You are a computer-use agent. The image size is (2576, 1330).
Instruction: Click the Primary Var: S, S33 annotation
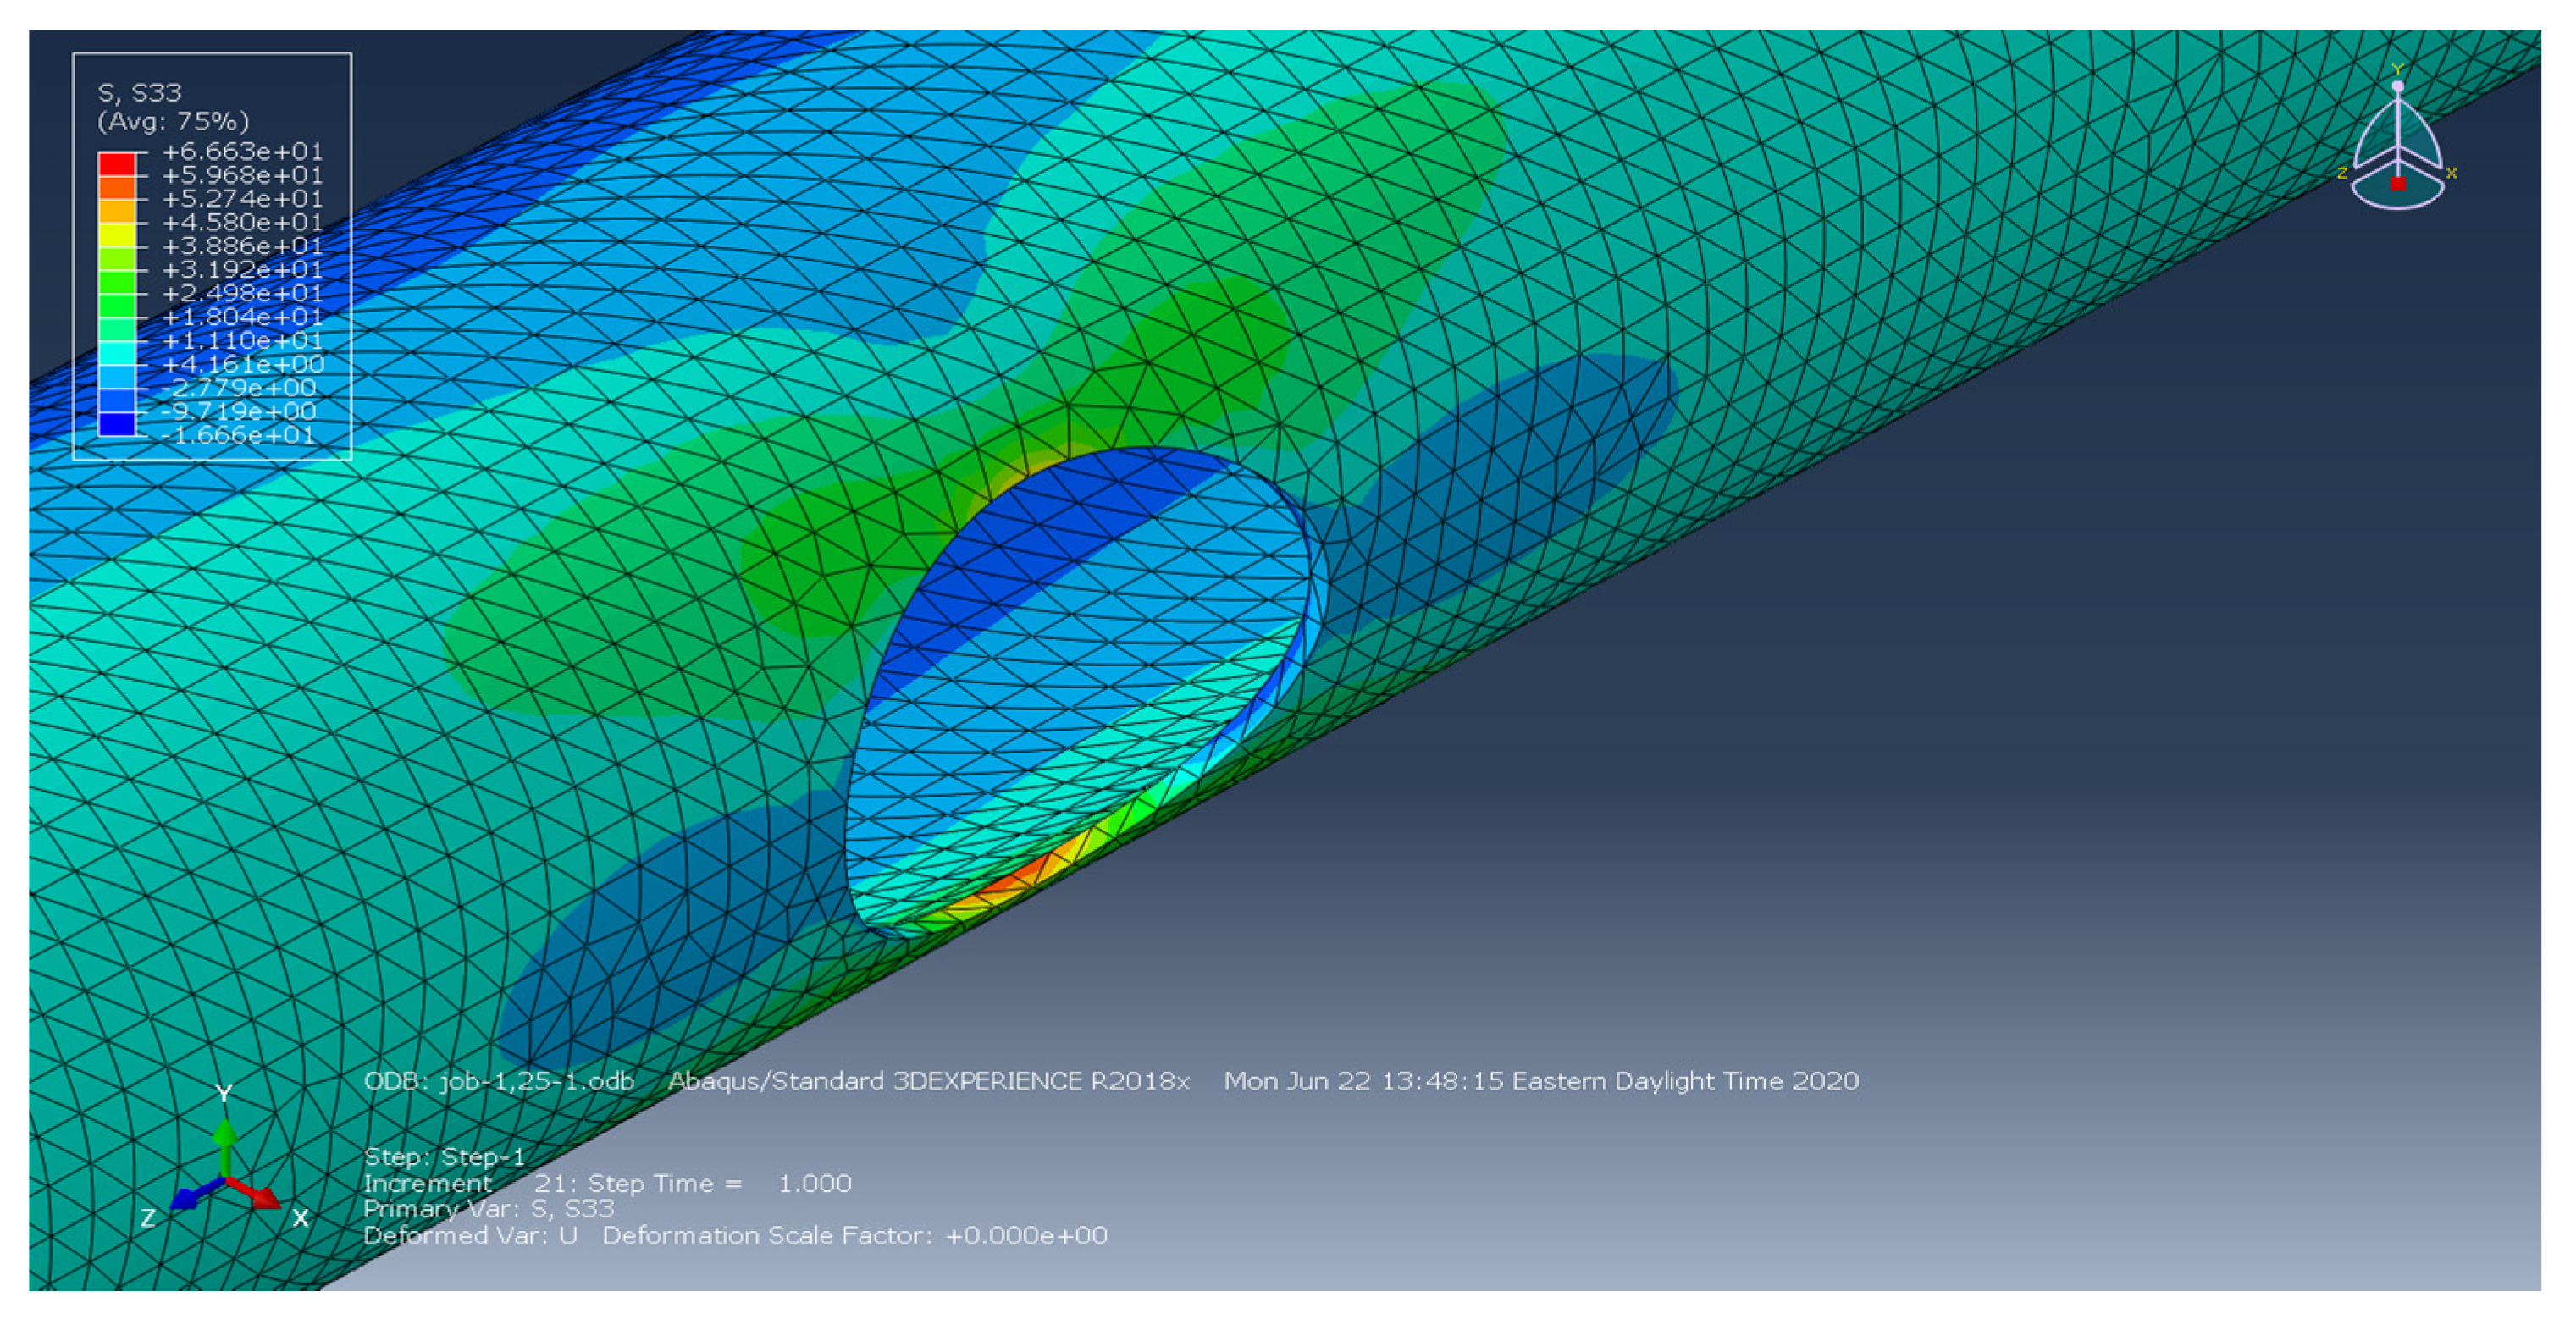(488, 1209)
